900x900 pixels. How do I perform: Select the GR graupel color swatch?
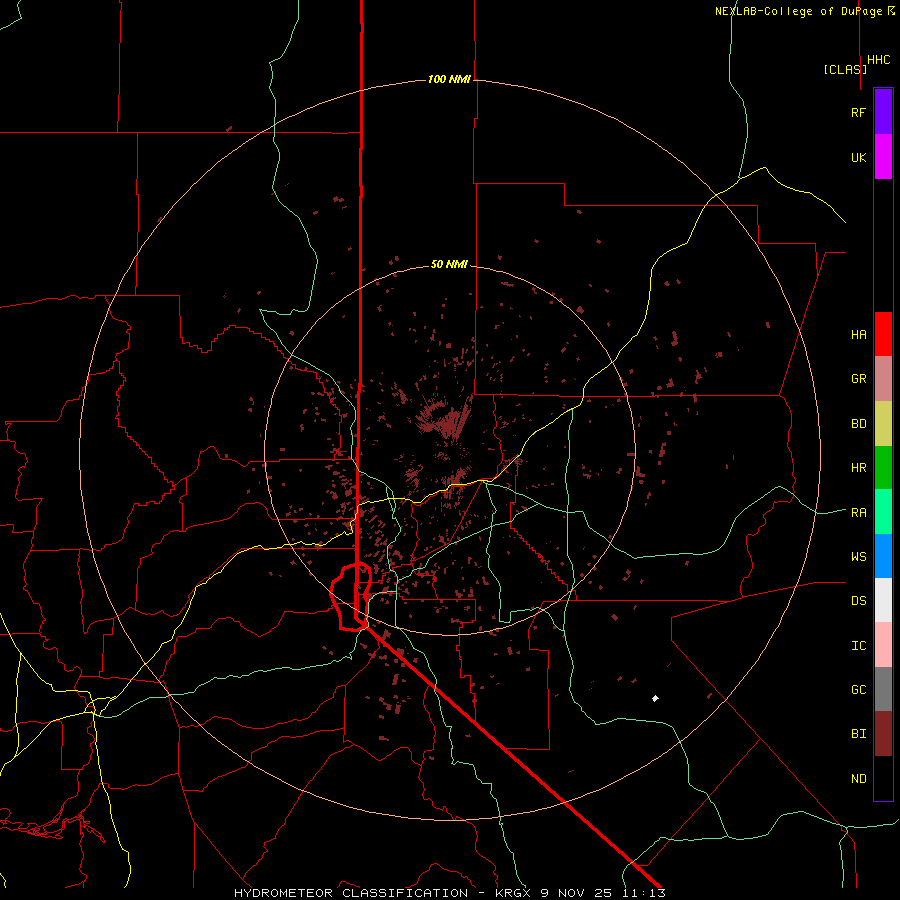click(x=883, y=379)
